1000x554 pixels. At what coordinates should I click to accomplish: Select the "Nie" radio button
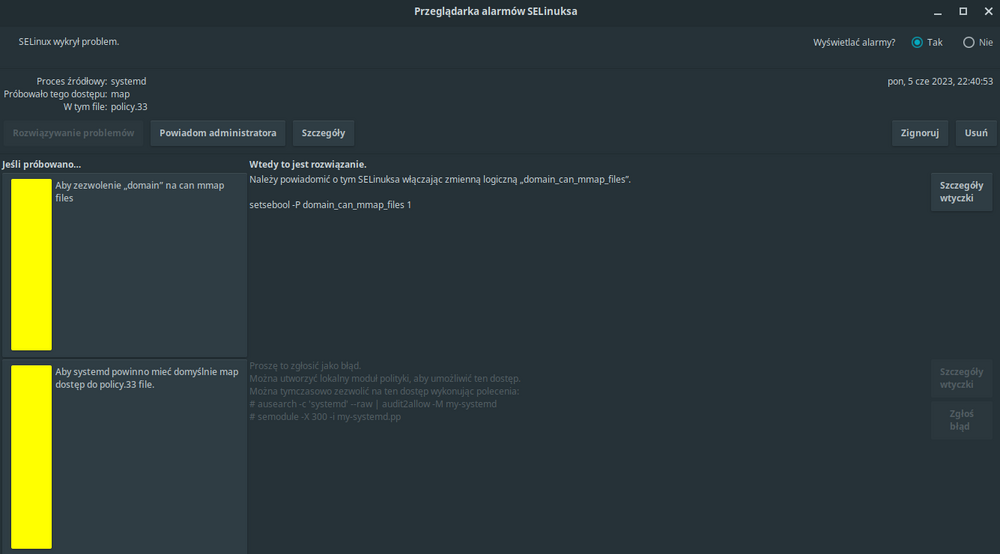tap(968, 43)
